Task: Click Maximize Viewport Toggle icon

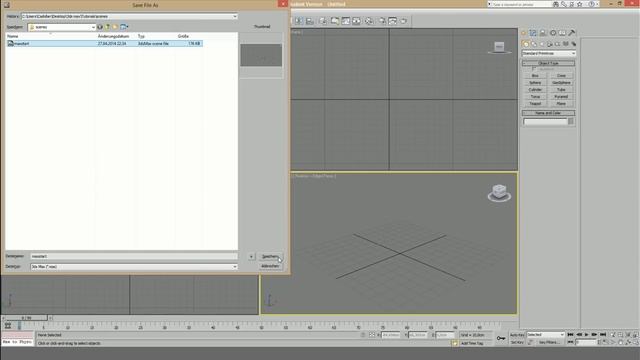Action: point(636,342)
